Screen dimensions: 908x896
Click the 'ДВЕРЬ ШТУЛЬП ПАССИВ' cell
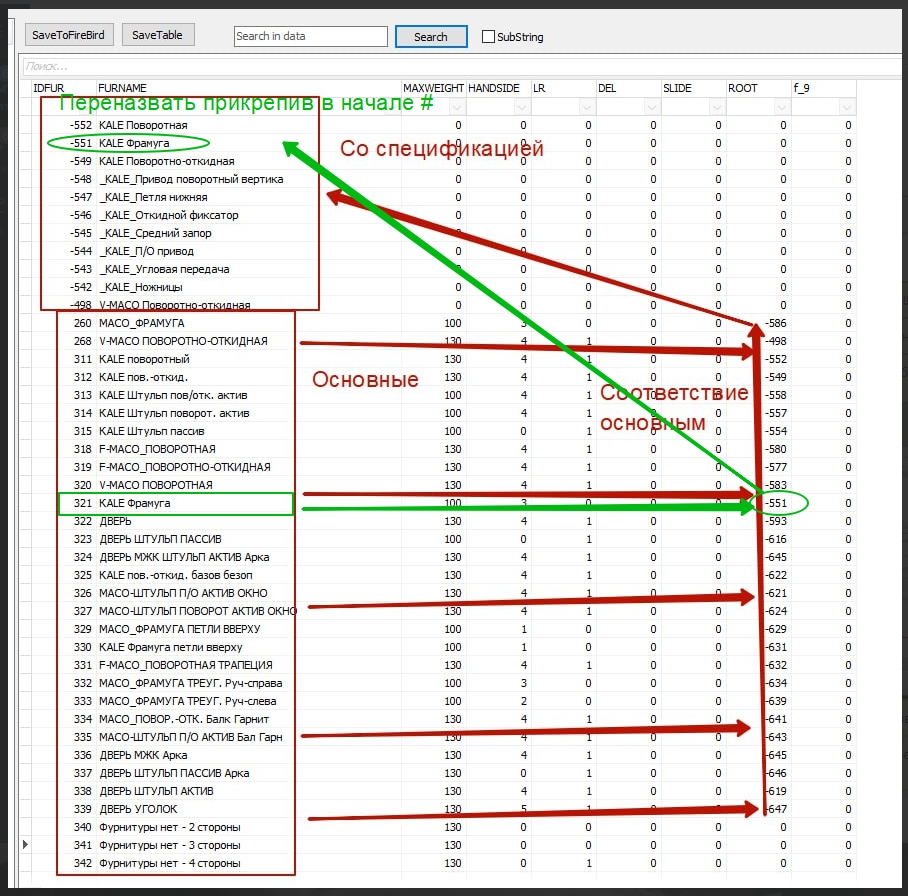click(x=160, y=539)
